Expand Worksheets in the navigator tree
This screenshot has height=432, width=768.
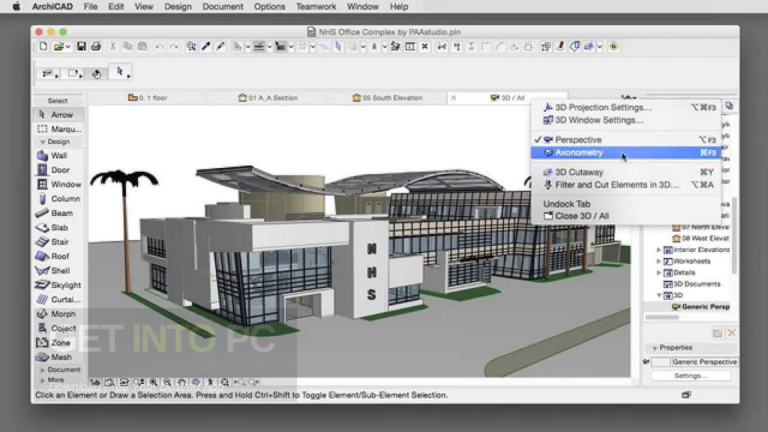tap(659, 261)
